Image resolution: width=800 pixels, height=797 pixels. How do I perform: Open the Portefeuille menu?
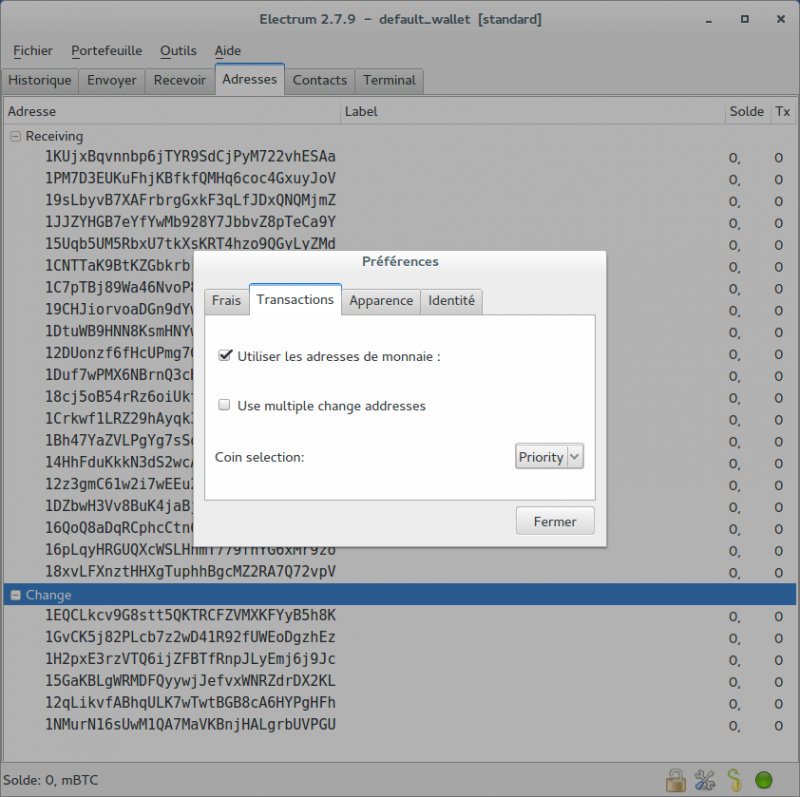pyautogui.click(x=107, y=51)
